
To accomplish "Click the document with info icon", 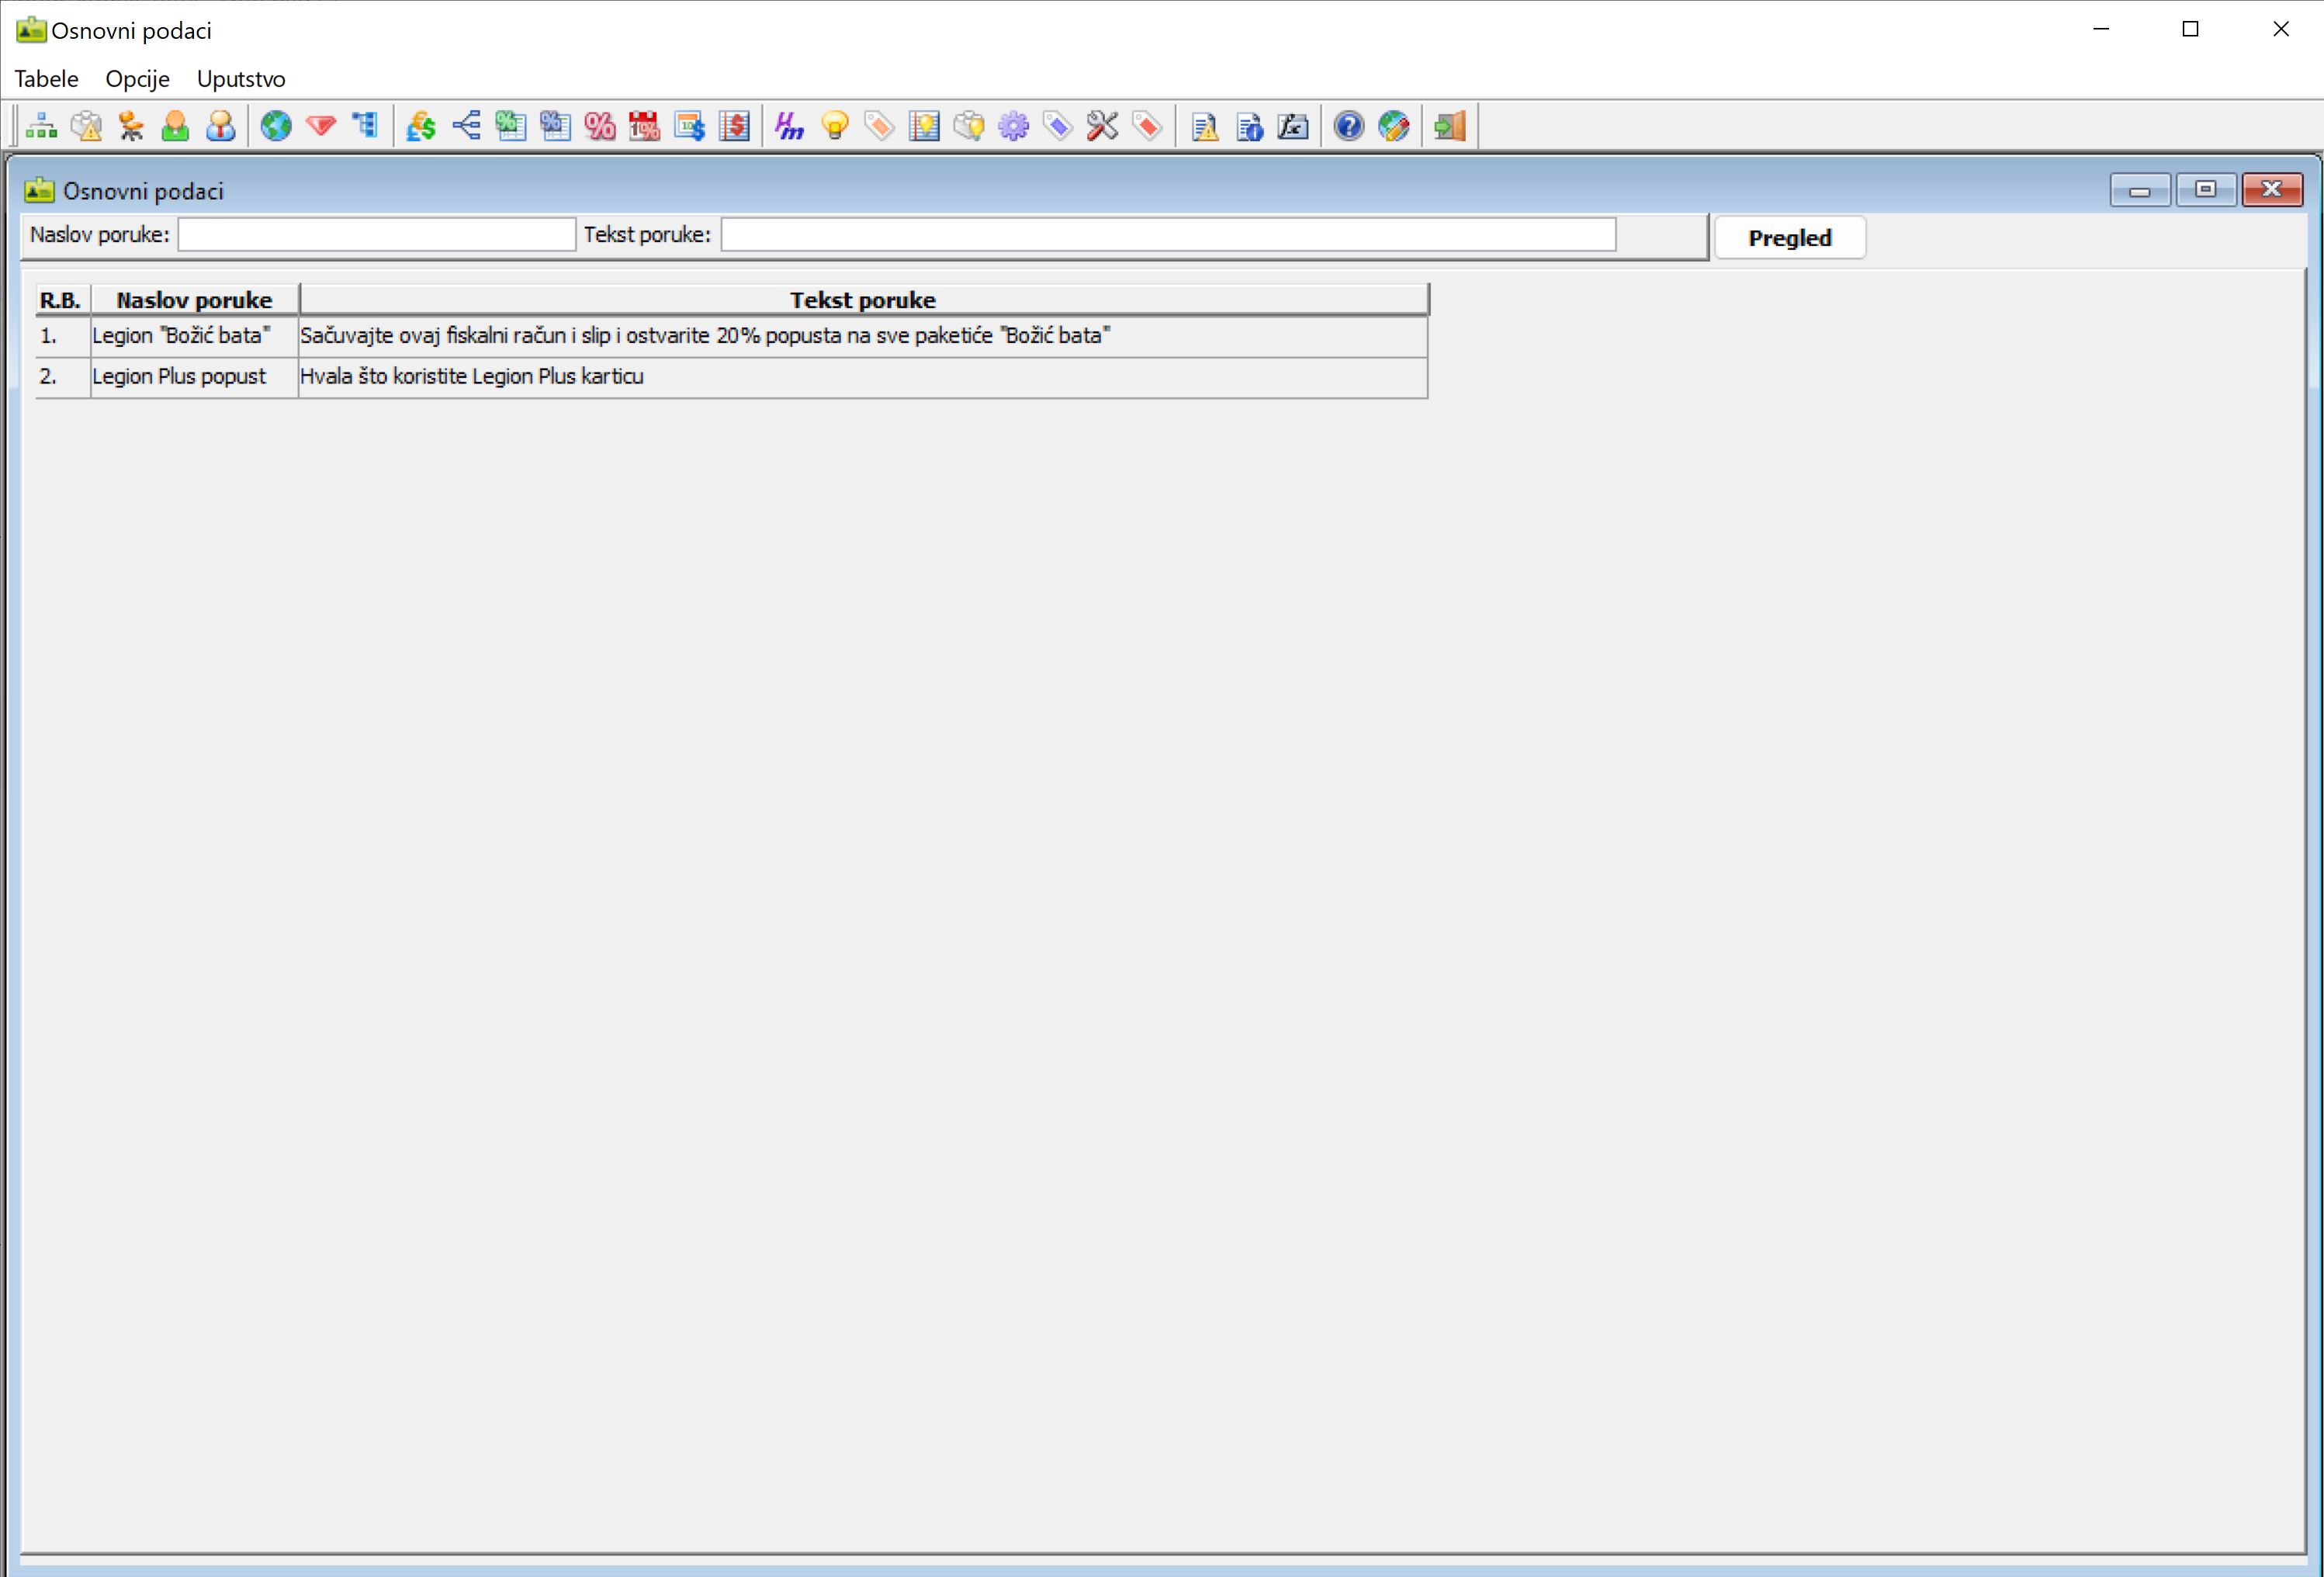I will click(x=1250, y=126).
